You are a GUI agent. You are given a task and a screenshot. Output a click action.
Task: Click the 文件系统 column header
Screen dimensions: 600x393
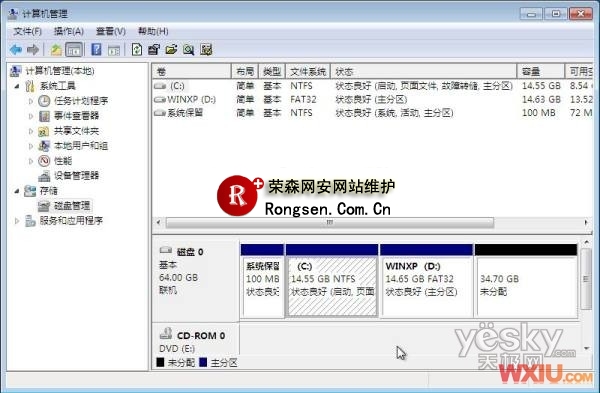(x=308, y=72)
